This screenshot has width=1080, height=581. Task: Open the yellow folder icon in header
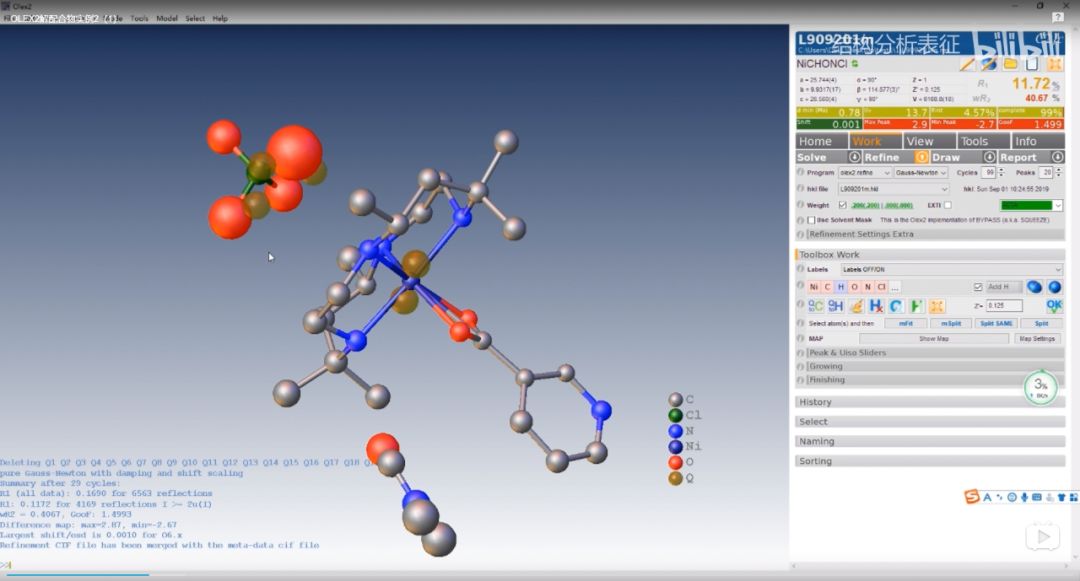(x=1010, y=64)
